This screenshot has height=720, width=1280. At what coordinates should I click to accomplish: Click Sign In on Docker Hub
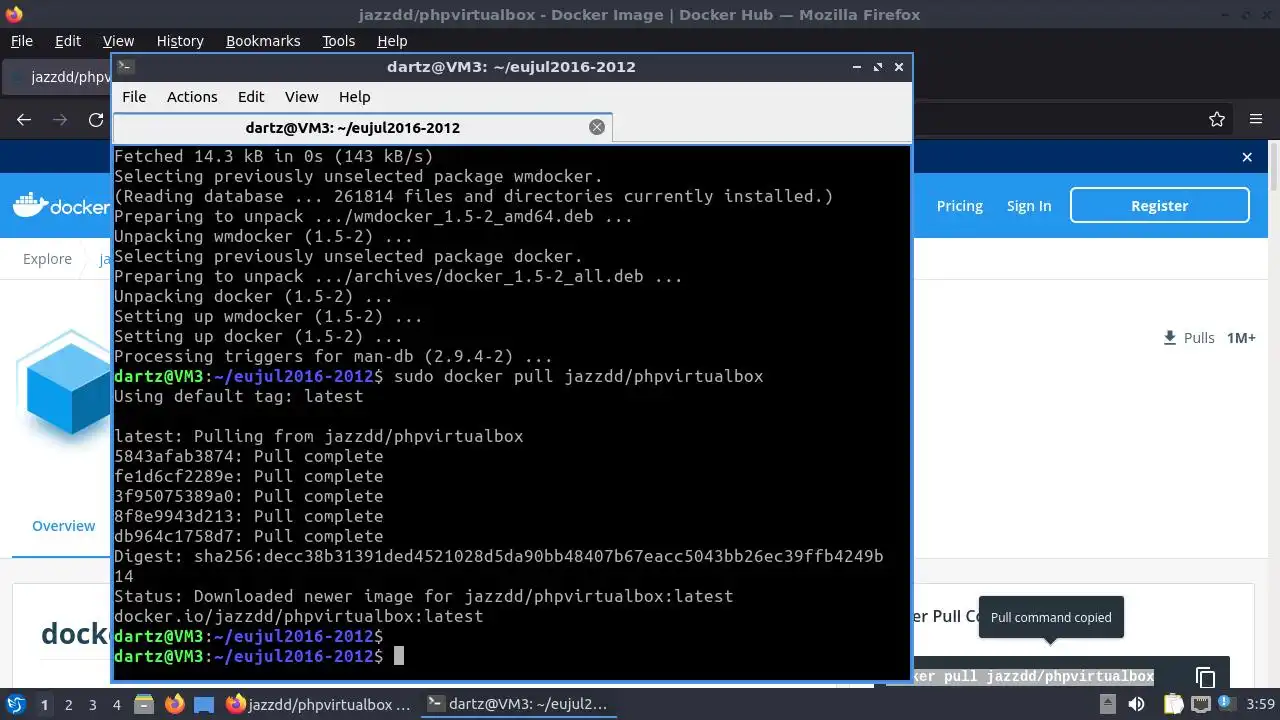[1029, 206]
